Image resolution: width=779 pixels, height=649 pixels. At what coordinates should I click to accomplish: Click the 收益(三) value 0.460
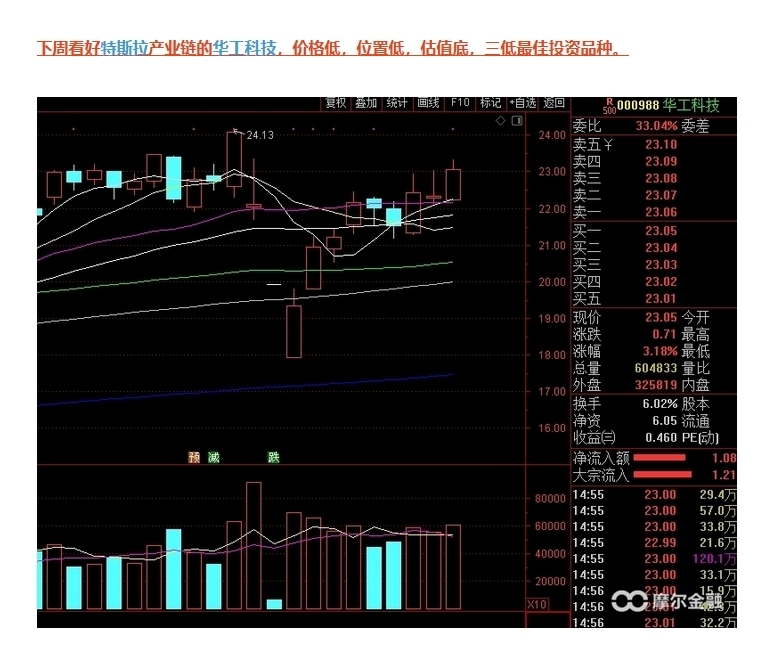(661, 438)
